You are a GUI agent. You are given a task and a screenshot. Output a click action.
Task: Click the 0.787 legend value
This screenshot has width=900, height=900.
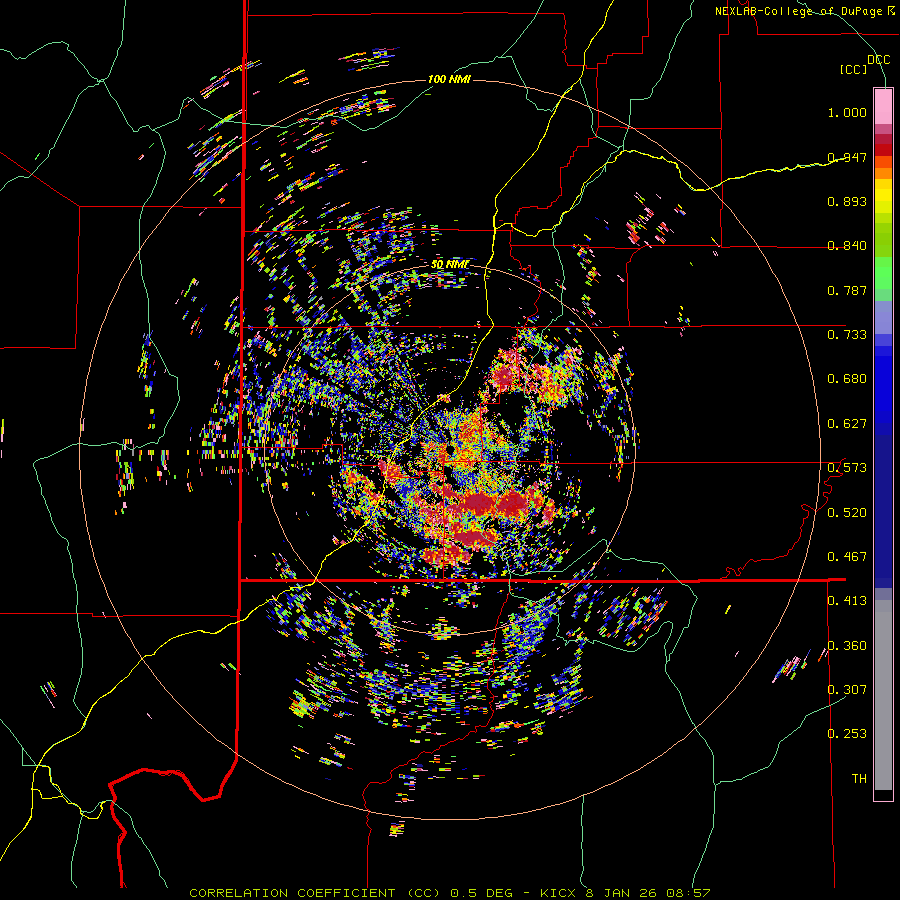(847, 290)
